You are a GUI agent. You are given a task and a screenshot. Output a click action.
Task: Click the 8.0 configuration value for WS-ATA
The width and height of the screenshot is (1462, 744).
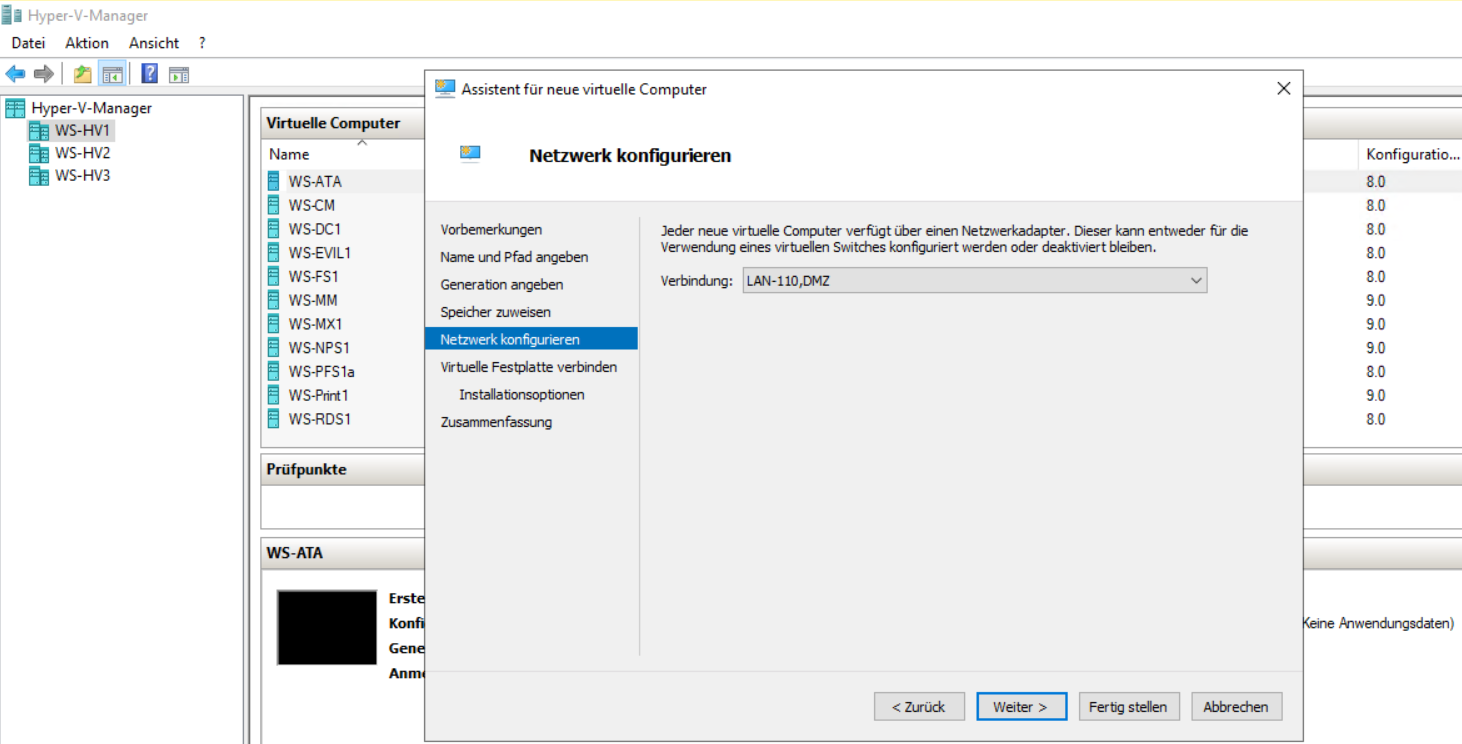click(1375, 182)
